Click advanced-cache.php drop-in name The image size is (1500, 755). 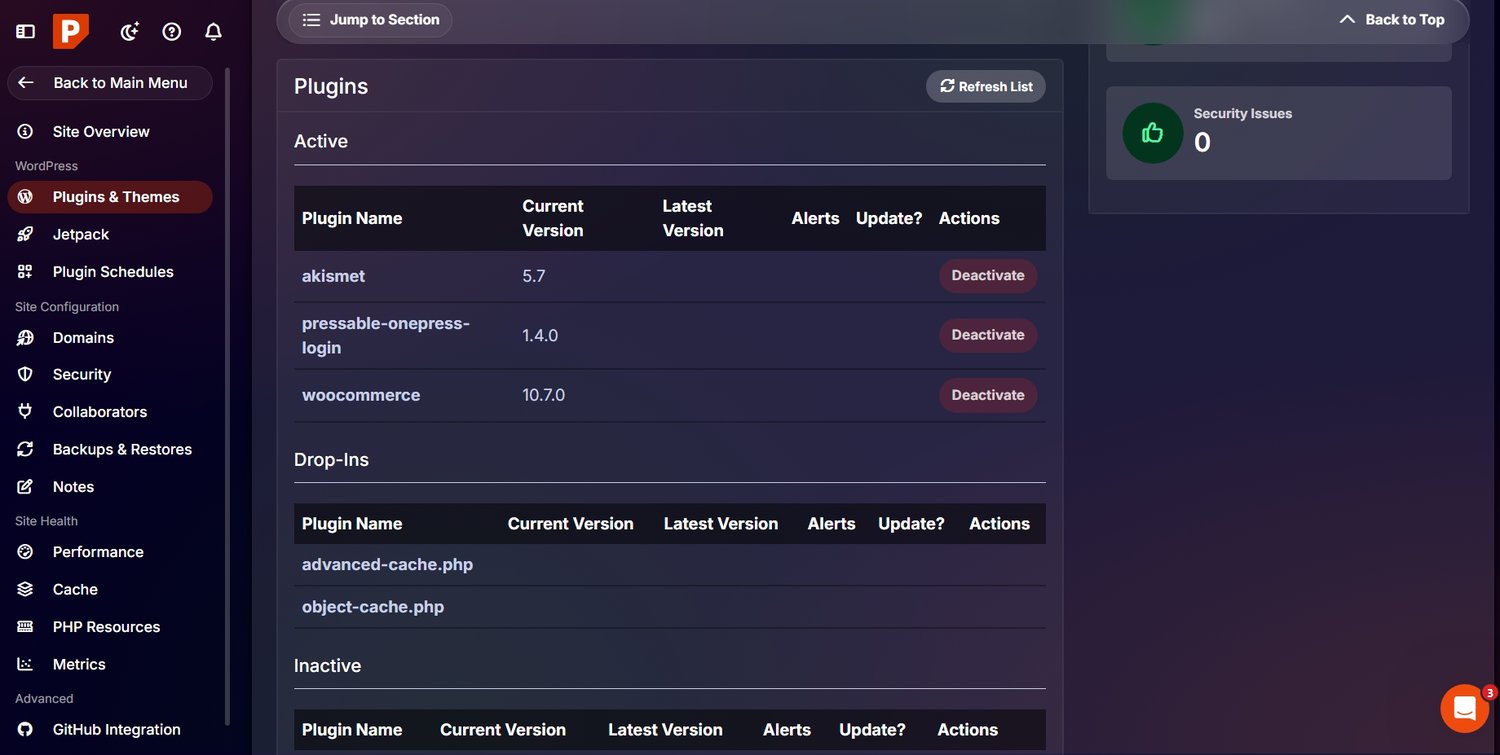[x=387, y=565]
